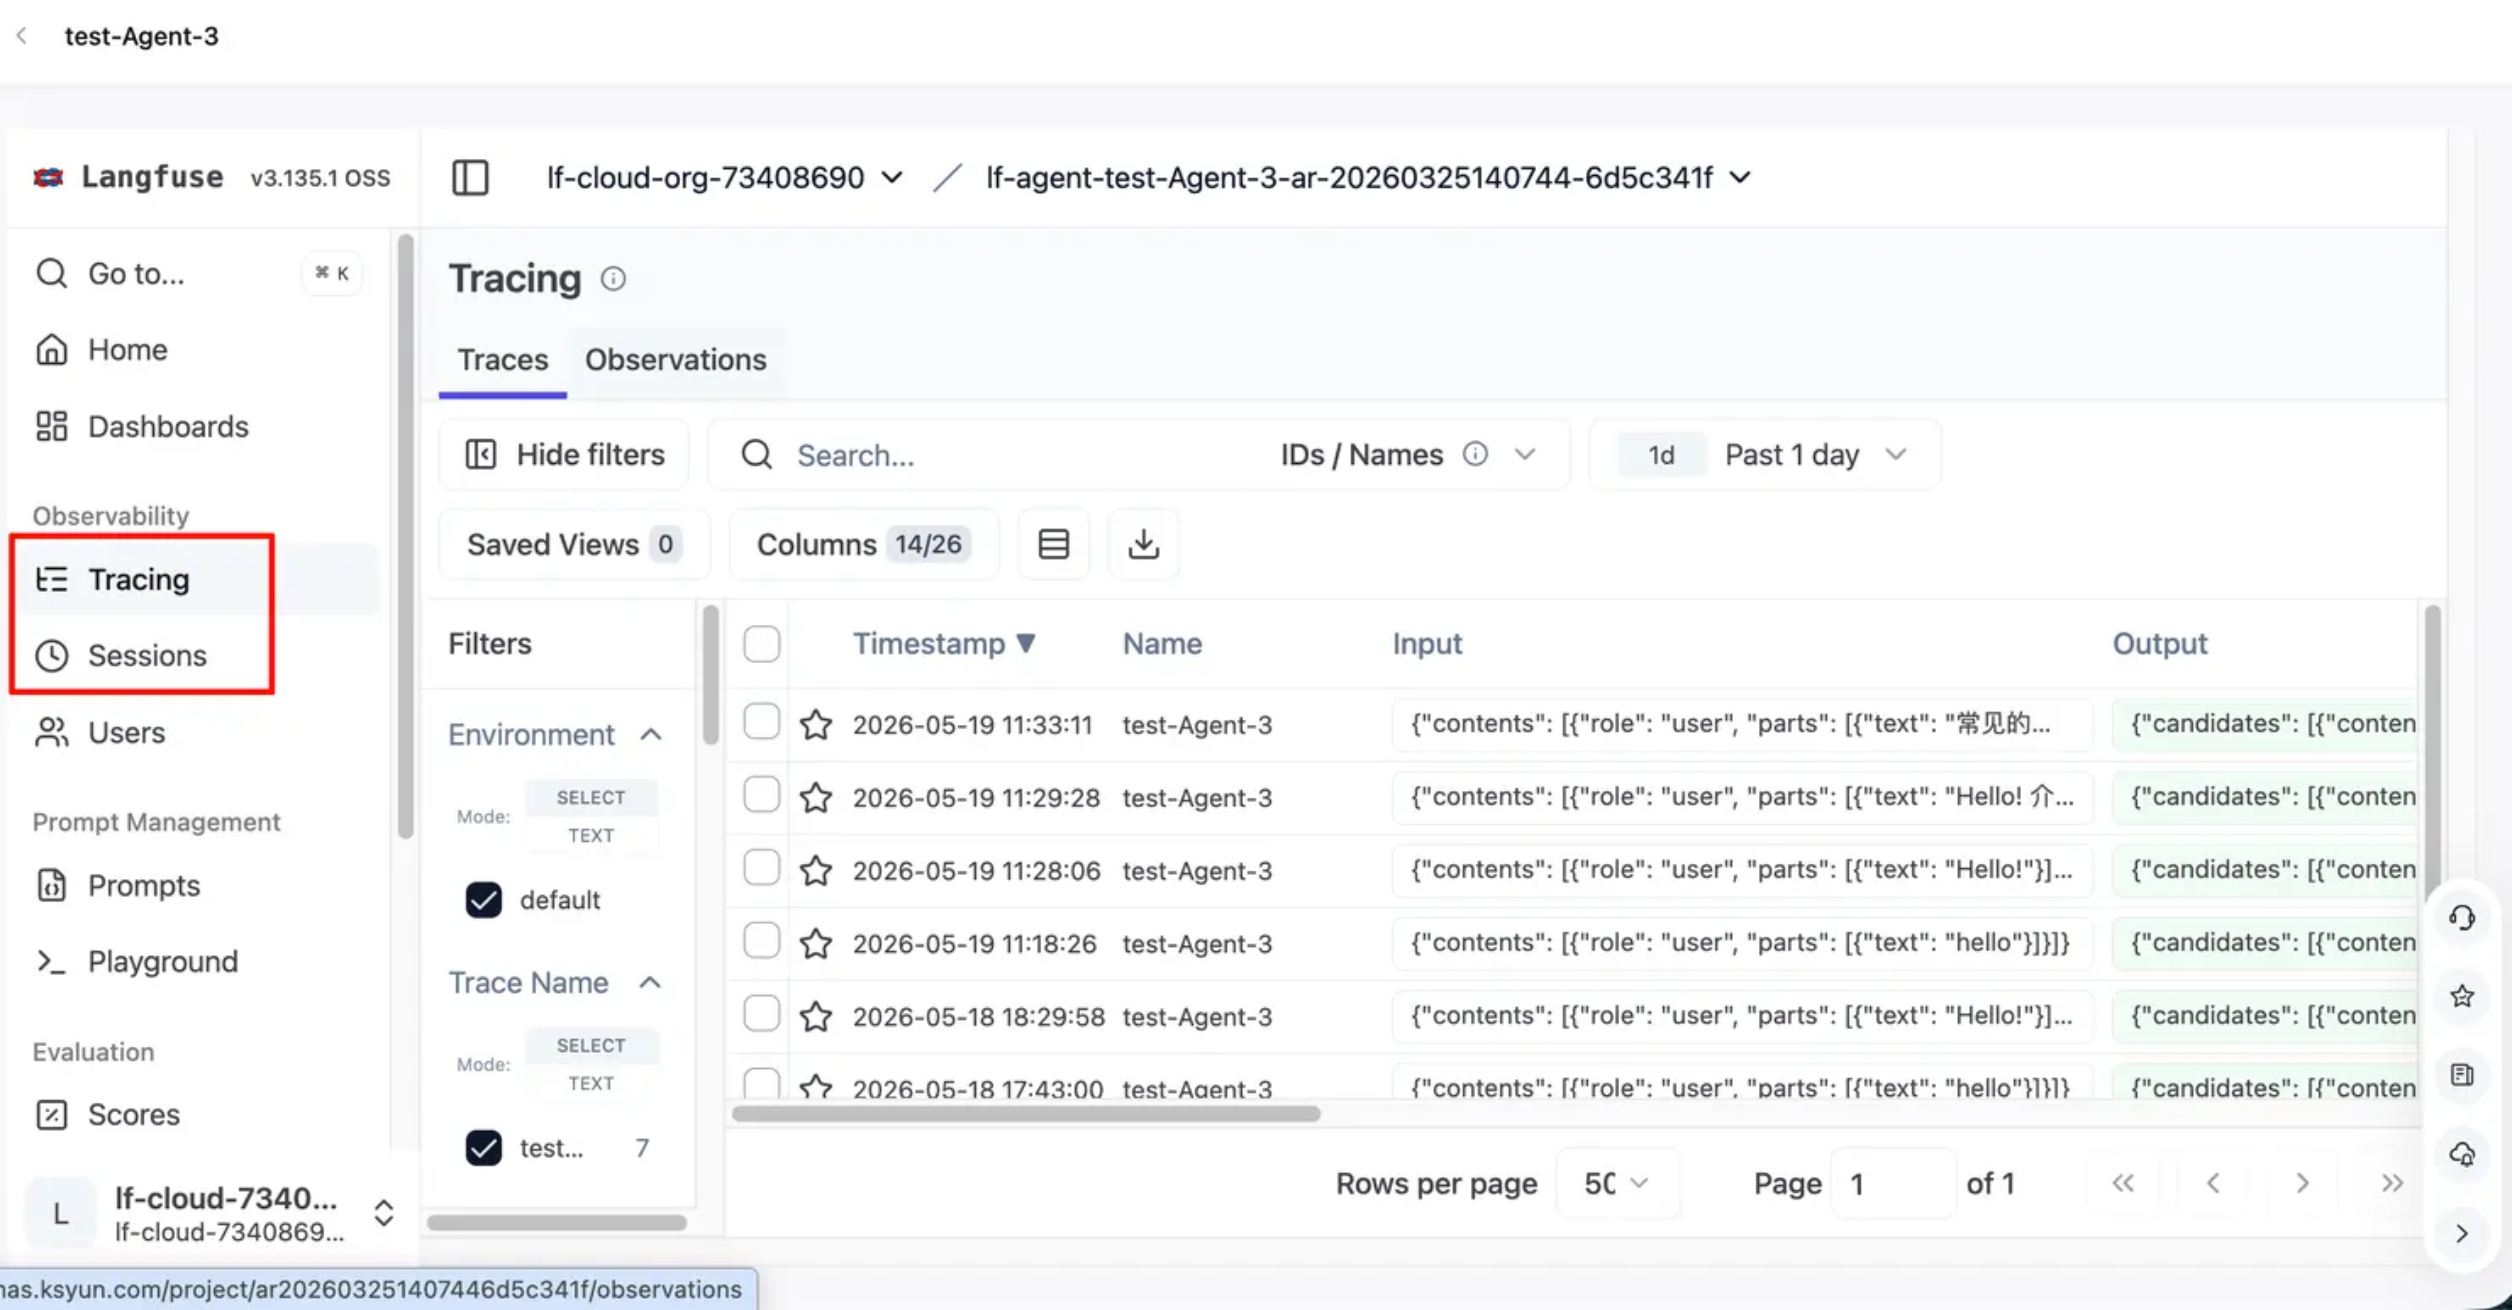Click the cloud icon in right rail
This screenshot has height=1310, width=2512.
click(2462, 1154)
